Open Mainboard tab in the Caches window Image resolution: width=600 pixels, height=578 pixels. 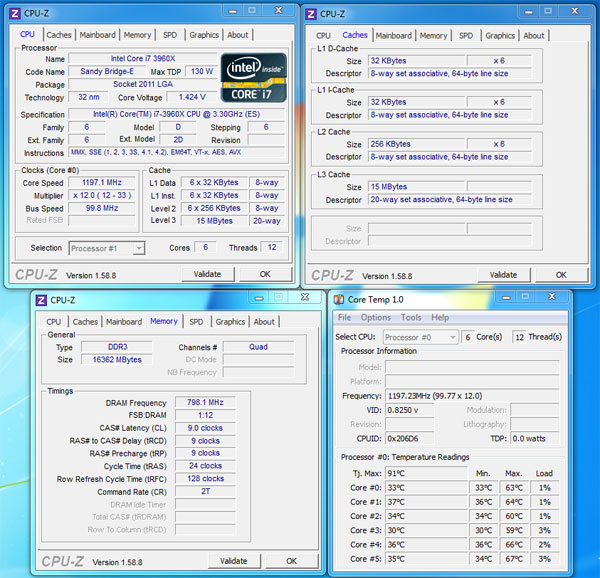(394, 36)
